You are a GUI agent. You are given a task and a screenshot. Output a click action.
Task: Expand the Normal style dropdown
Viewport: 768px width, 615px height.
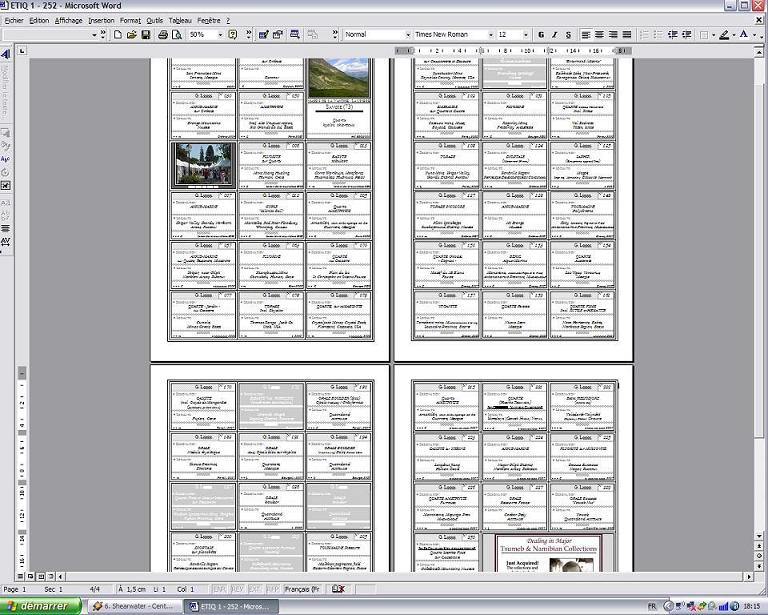tap(408, 35)
